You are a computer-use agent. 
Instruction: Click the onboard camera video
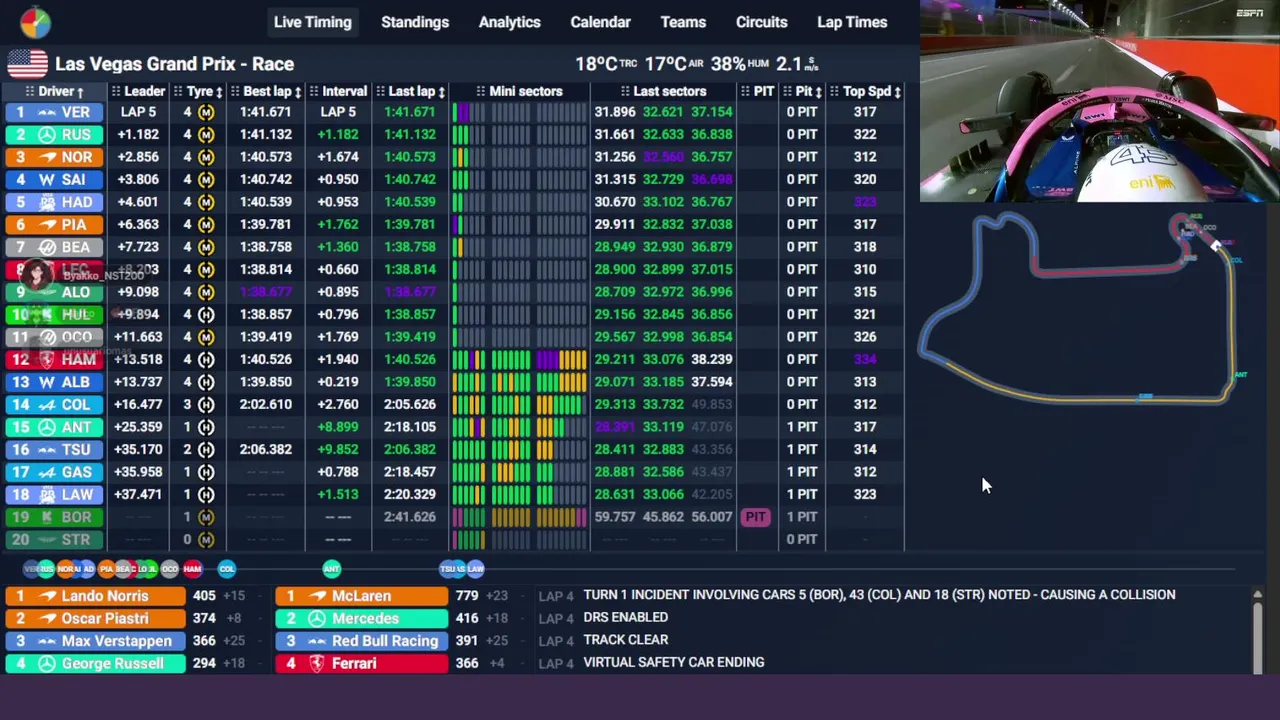pos(1099,101)
